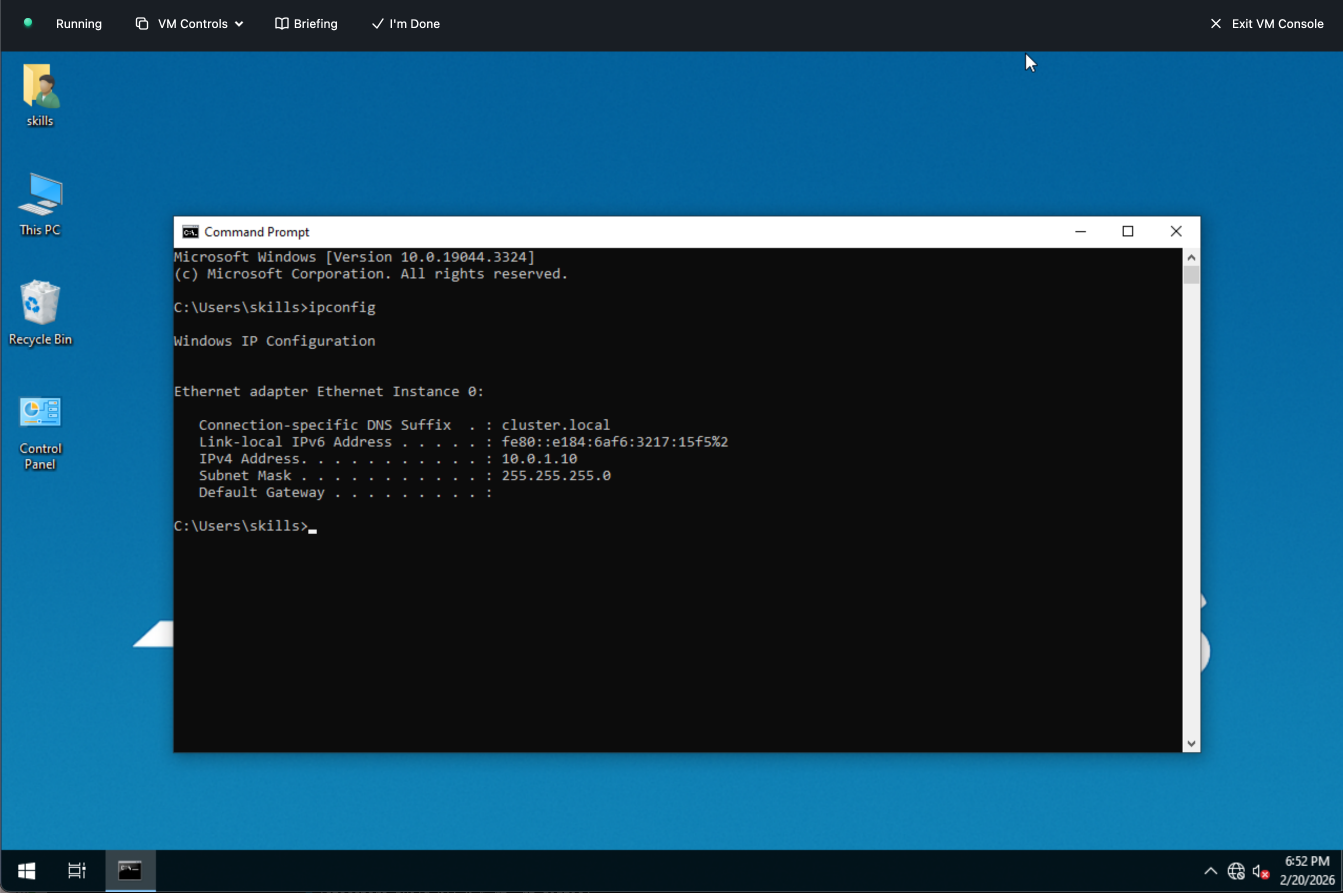Select the Recycle Bin desktop icon
Screen dimensions: 1343x893
pos(40,313)
